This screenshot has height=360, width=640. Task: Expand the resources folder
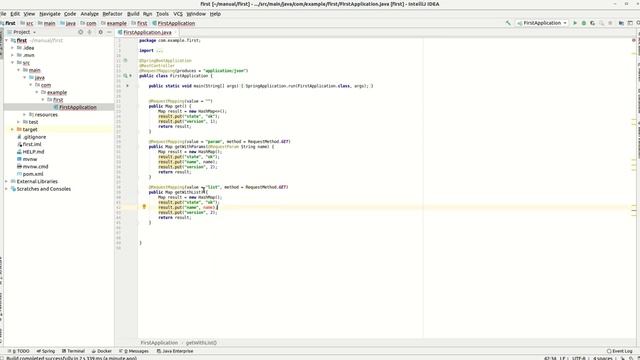24,115
